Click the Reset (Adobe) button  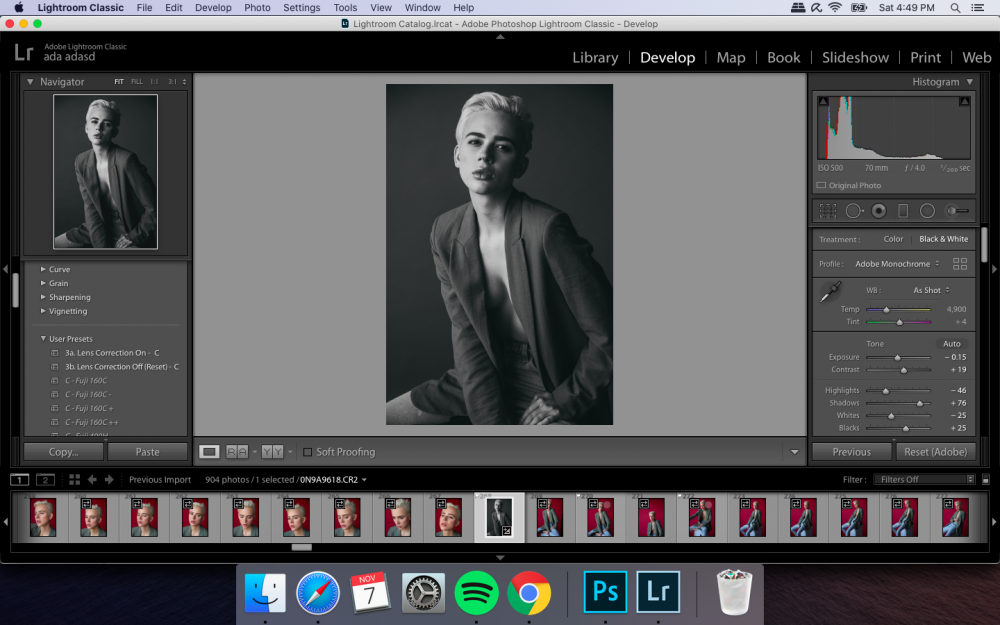click(x=936, y=452)
